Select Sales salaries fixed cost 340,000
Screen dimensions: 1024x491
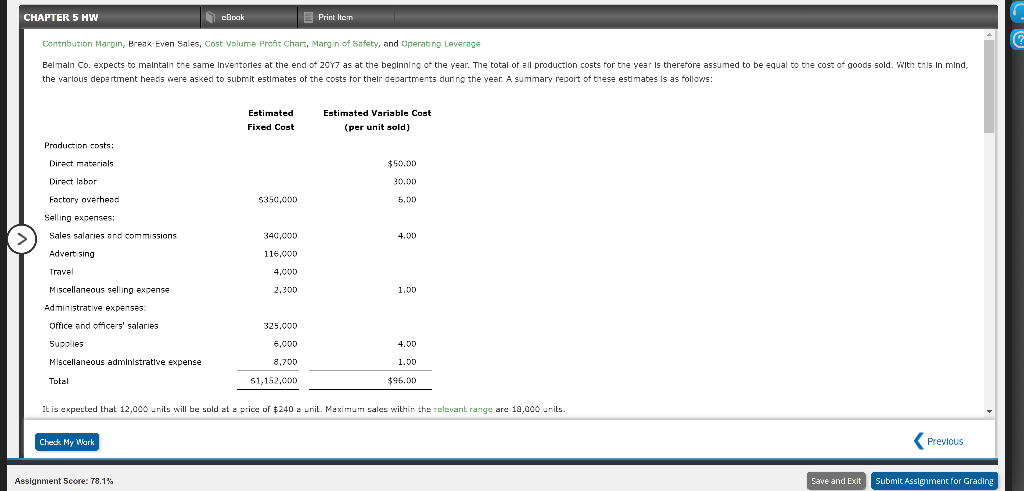coord(280,235)
